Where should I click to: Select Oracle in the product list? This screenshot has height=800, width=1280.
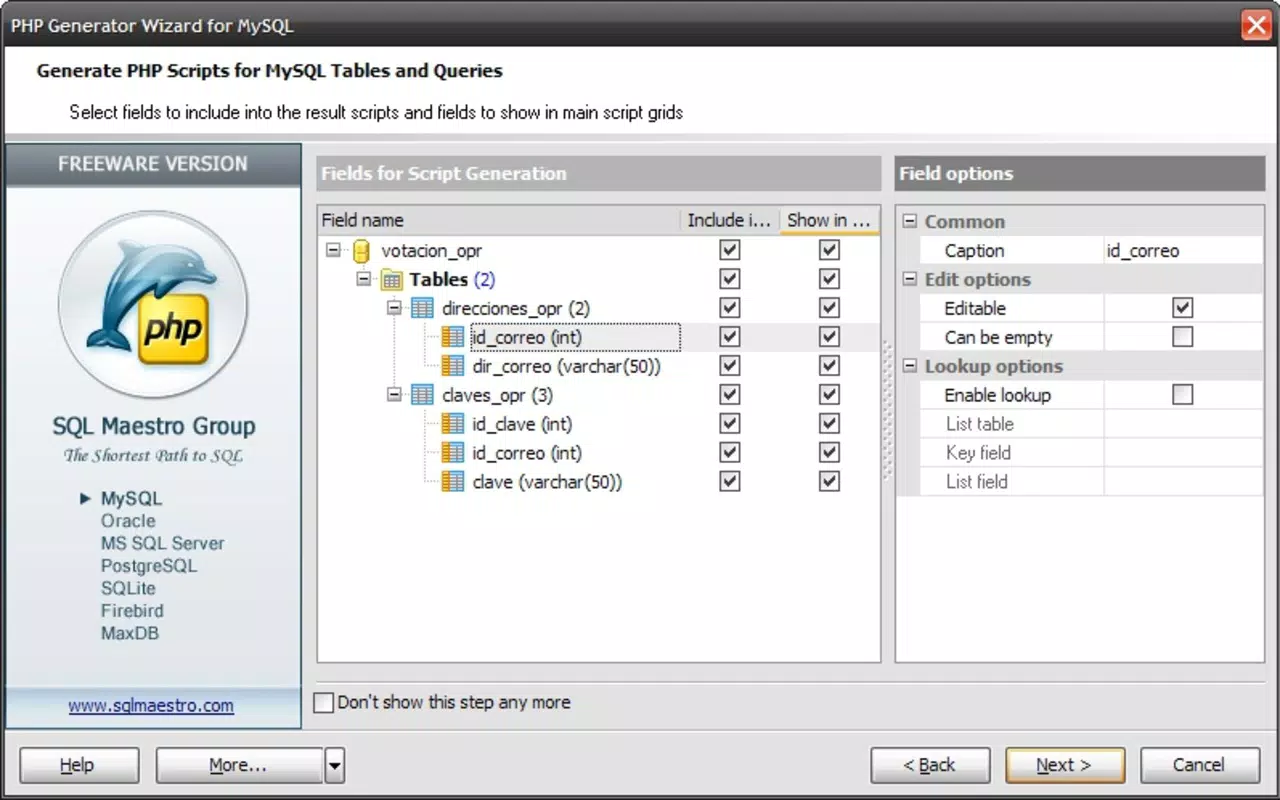tap(128, 521)
